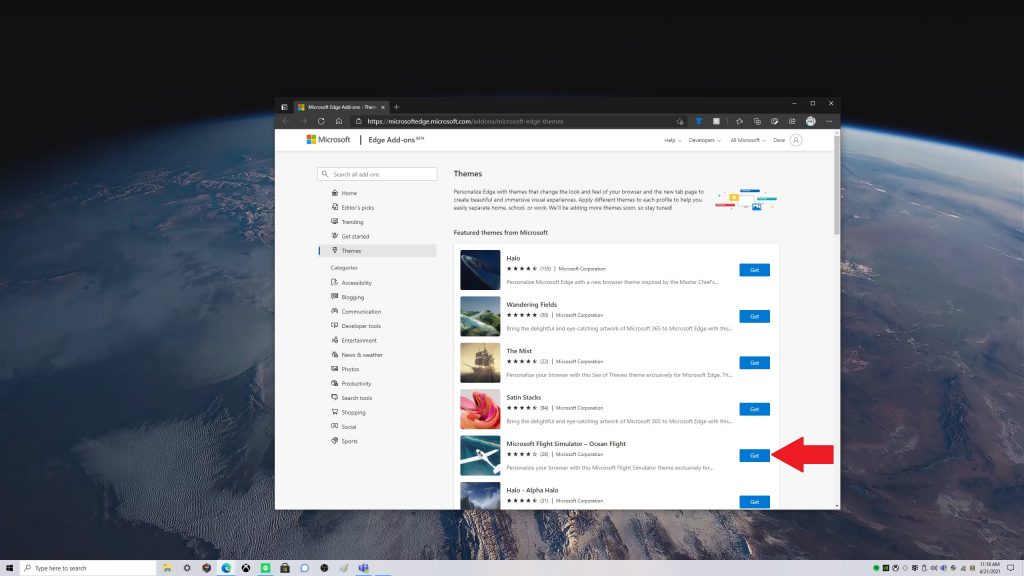Open the Sports category
Screen dimensions: 1024x576
point(344,441)
